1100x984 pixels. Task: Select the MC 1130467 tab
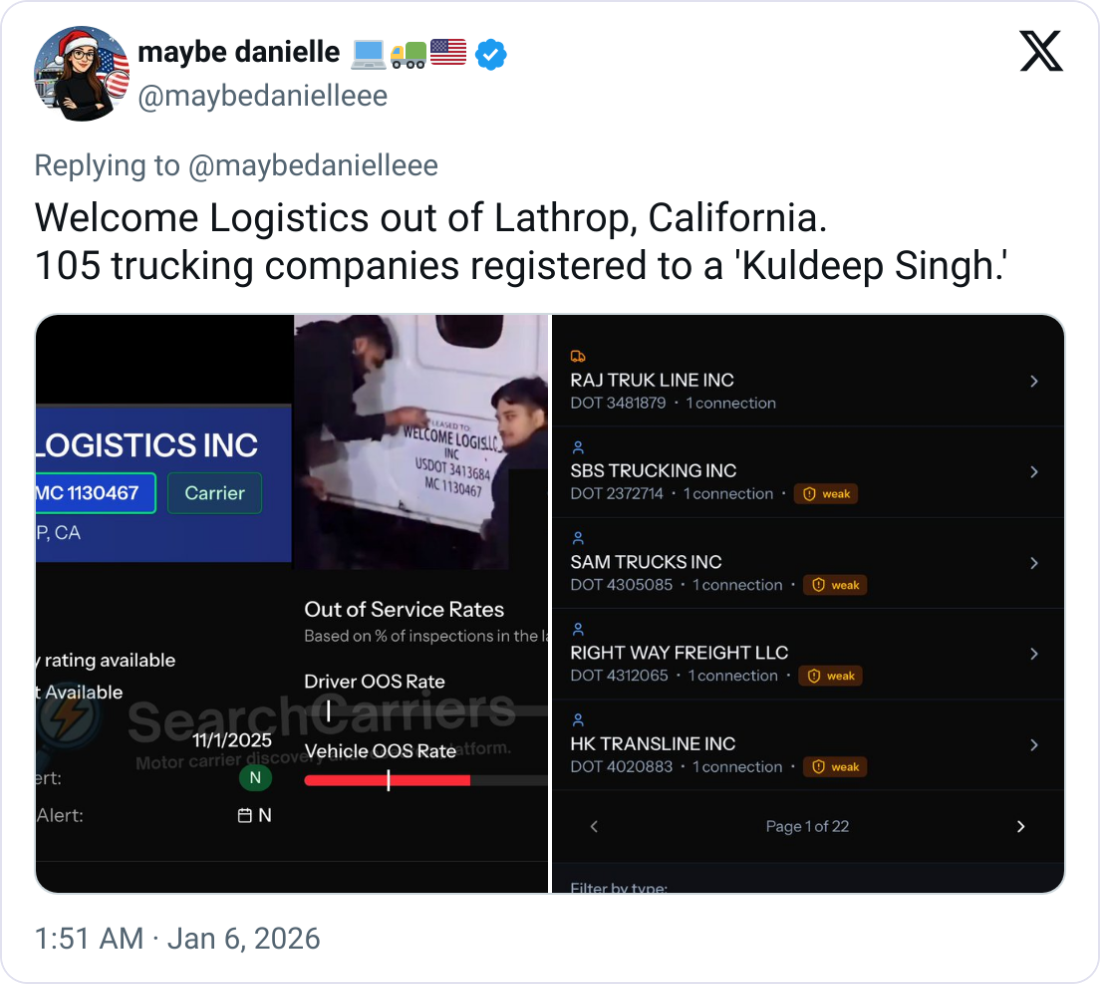(x=95, y=493)
